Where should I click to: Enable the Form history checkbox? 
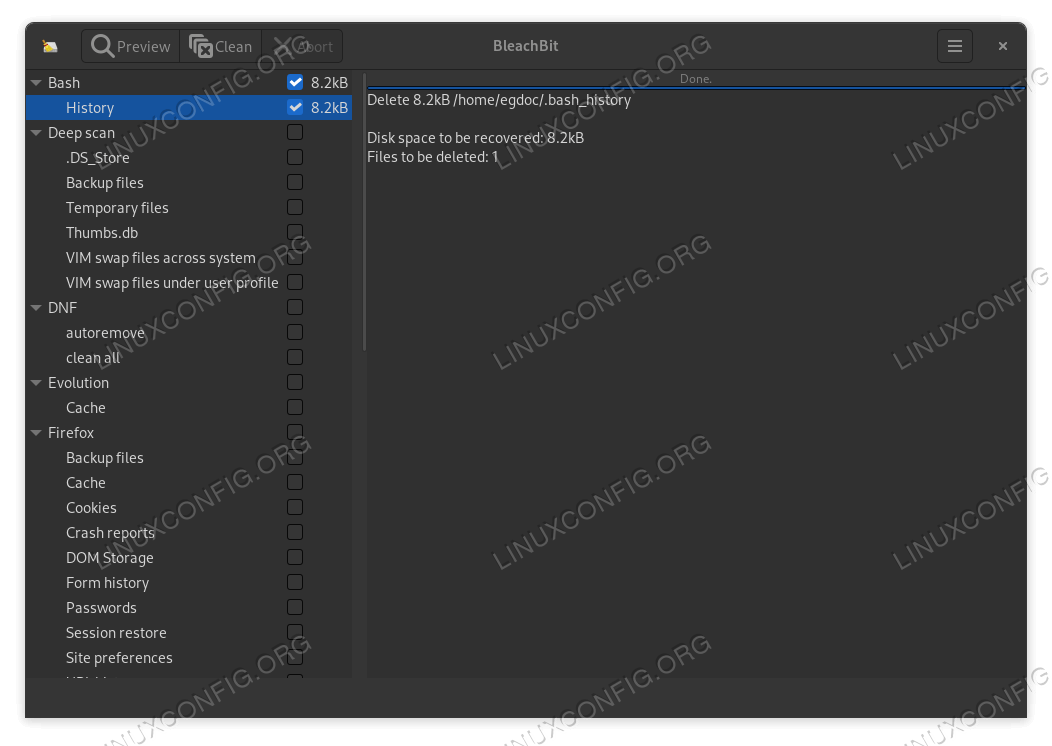[295, 582]
